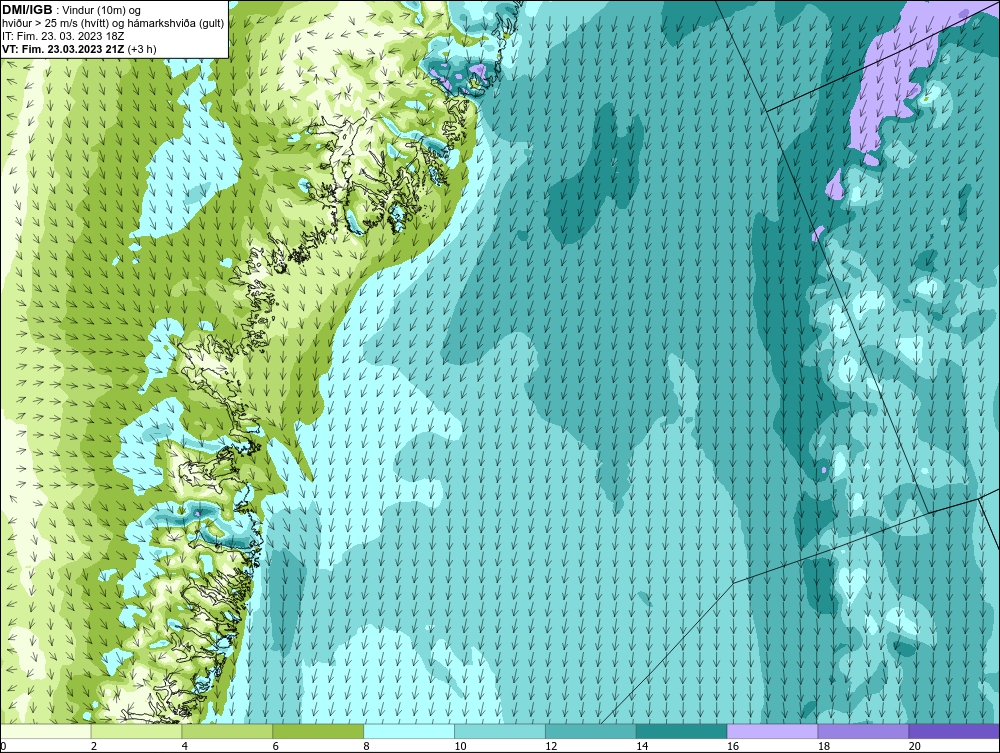Click the 2–4 m/s light yellow-green legend swatch
1000x753 pixels.
click(136, 731)
